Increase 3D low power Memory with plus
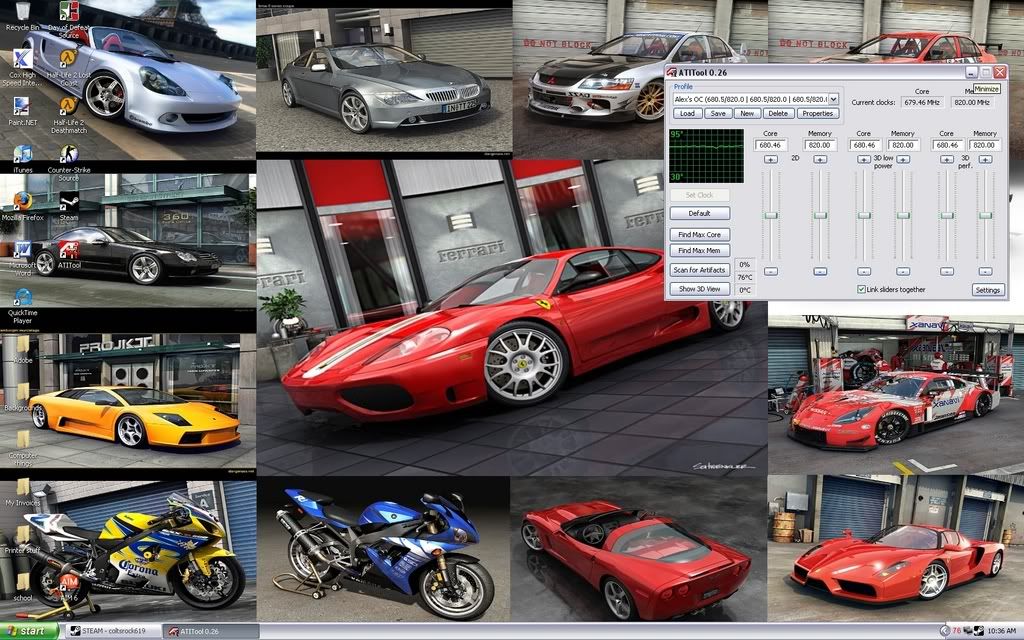1024x640 pixels. pos(903,159)
